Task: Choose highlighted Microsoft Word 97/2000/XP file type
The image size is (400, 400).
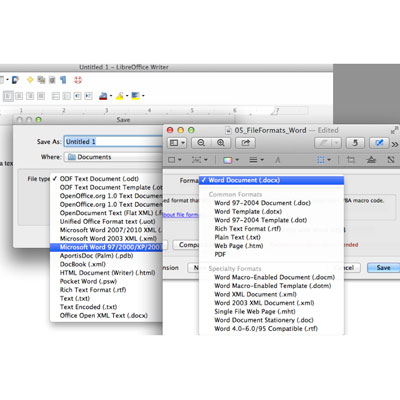Action: (106, 247)
